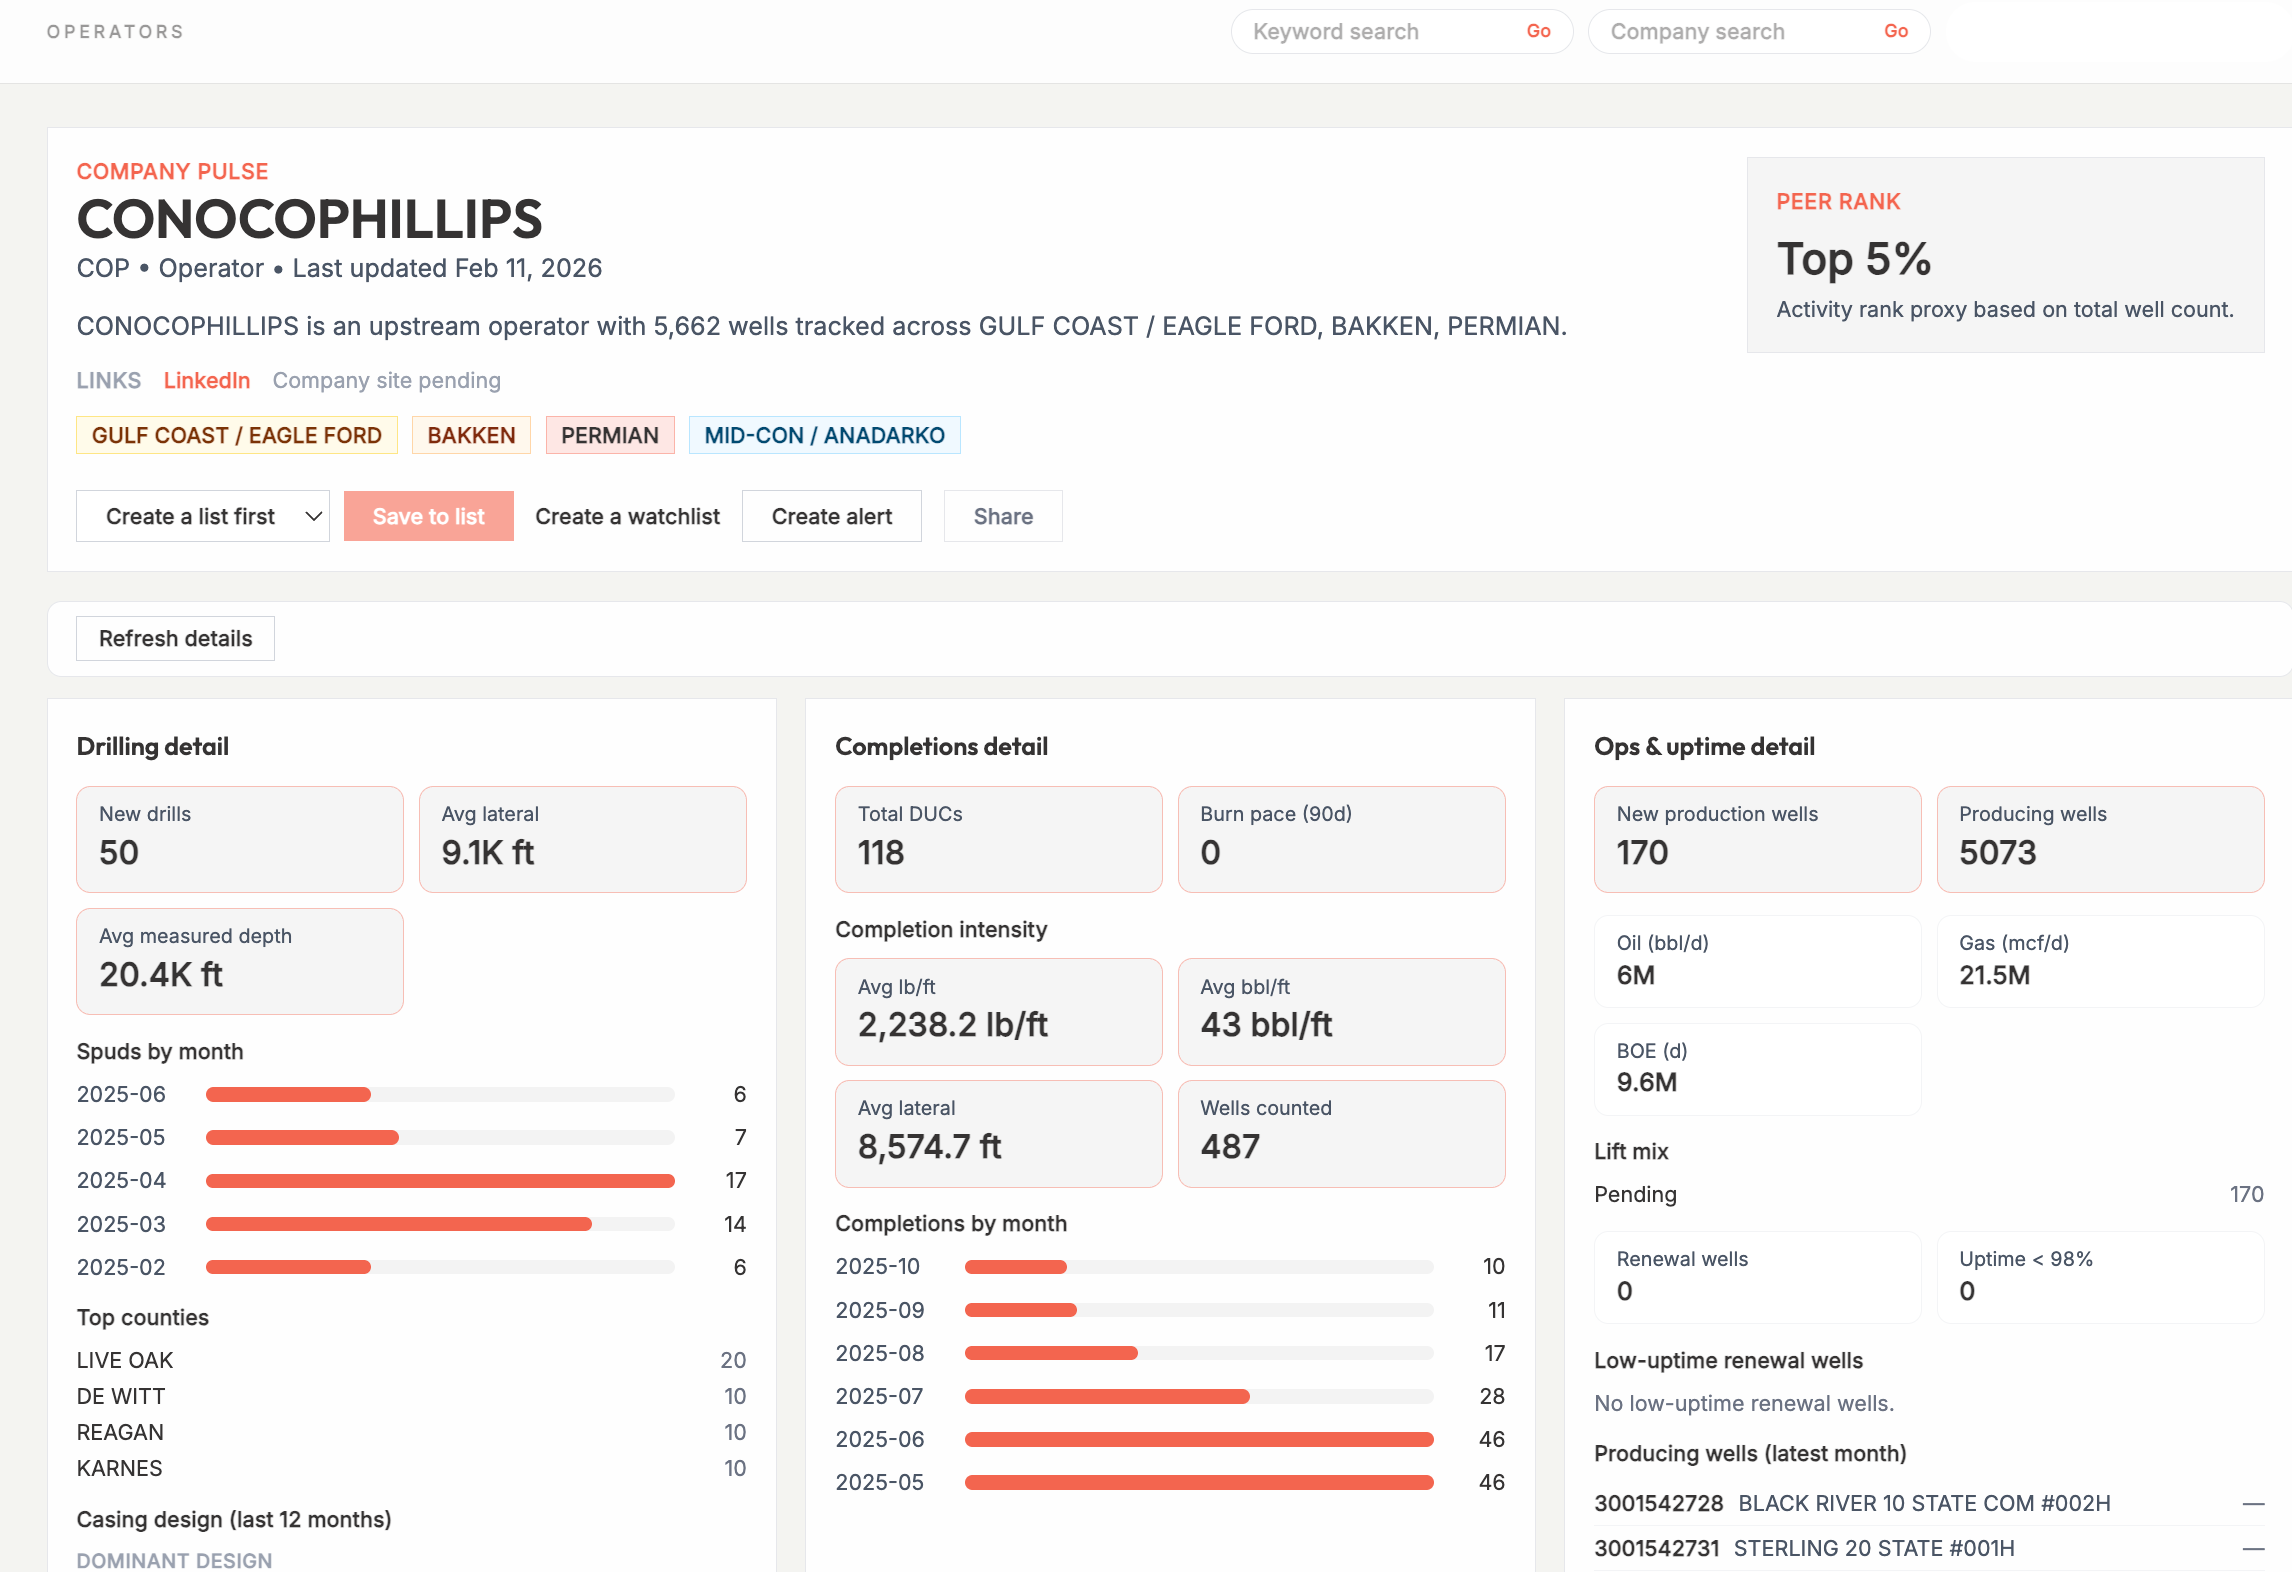Click Create a watchlist link
This screenshot has width=2292, height=1572.
pos(627,516)
